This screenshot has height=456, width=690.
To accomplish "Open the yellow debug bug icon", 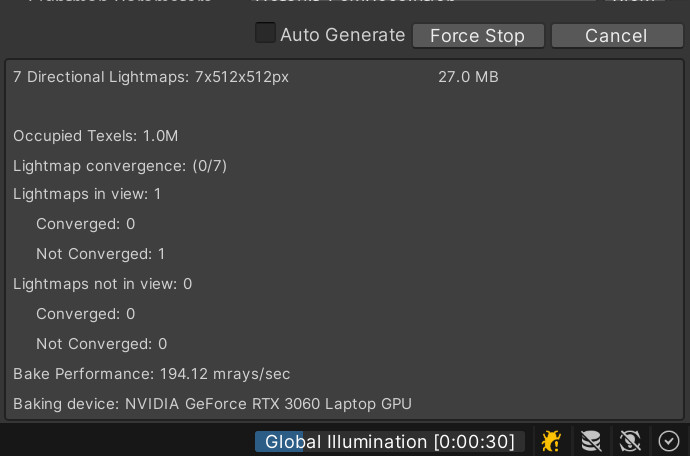I will [551, 441].
